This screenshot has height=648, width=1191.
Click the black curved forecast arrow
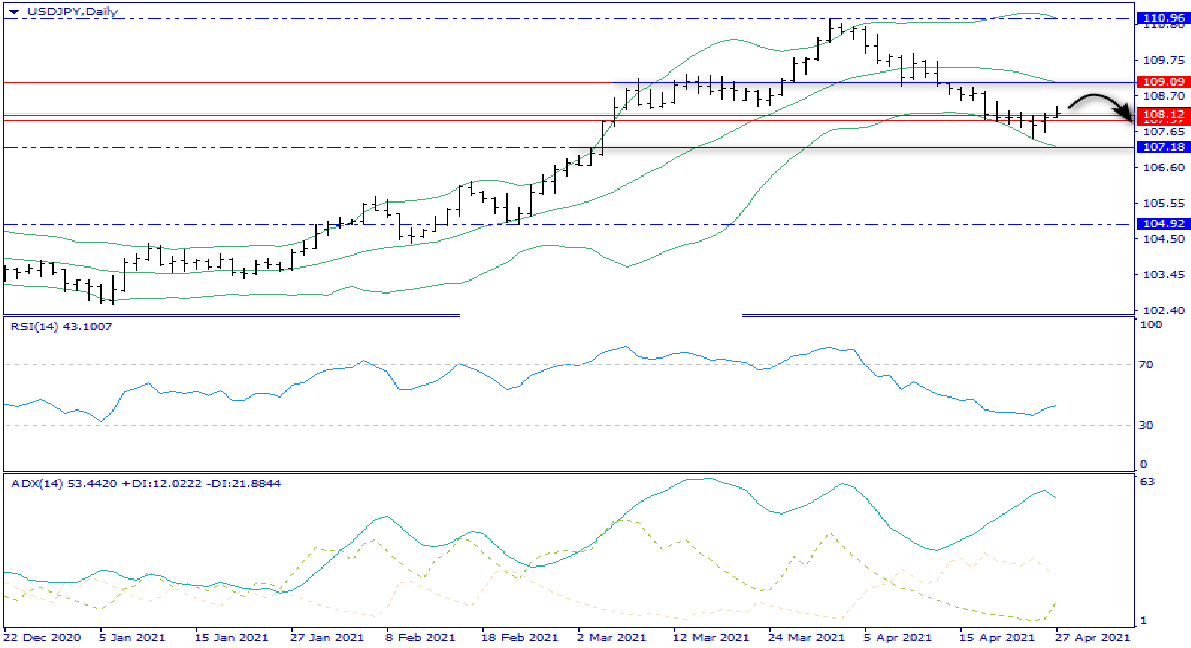tap(1100, 103)
